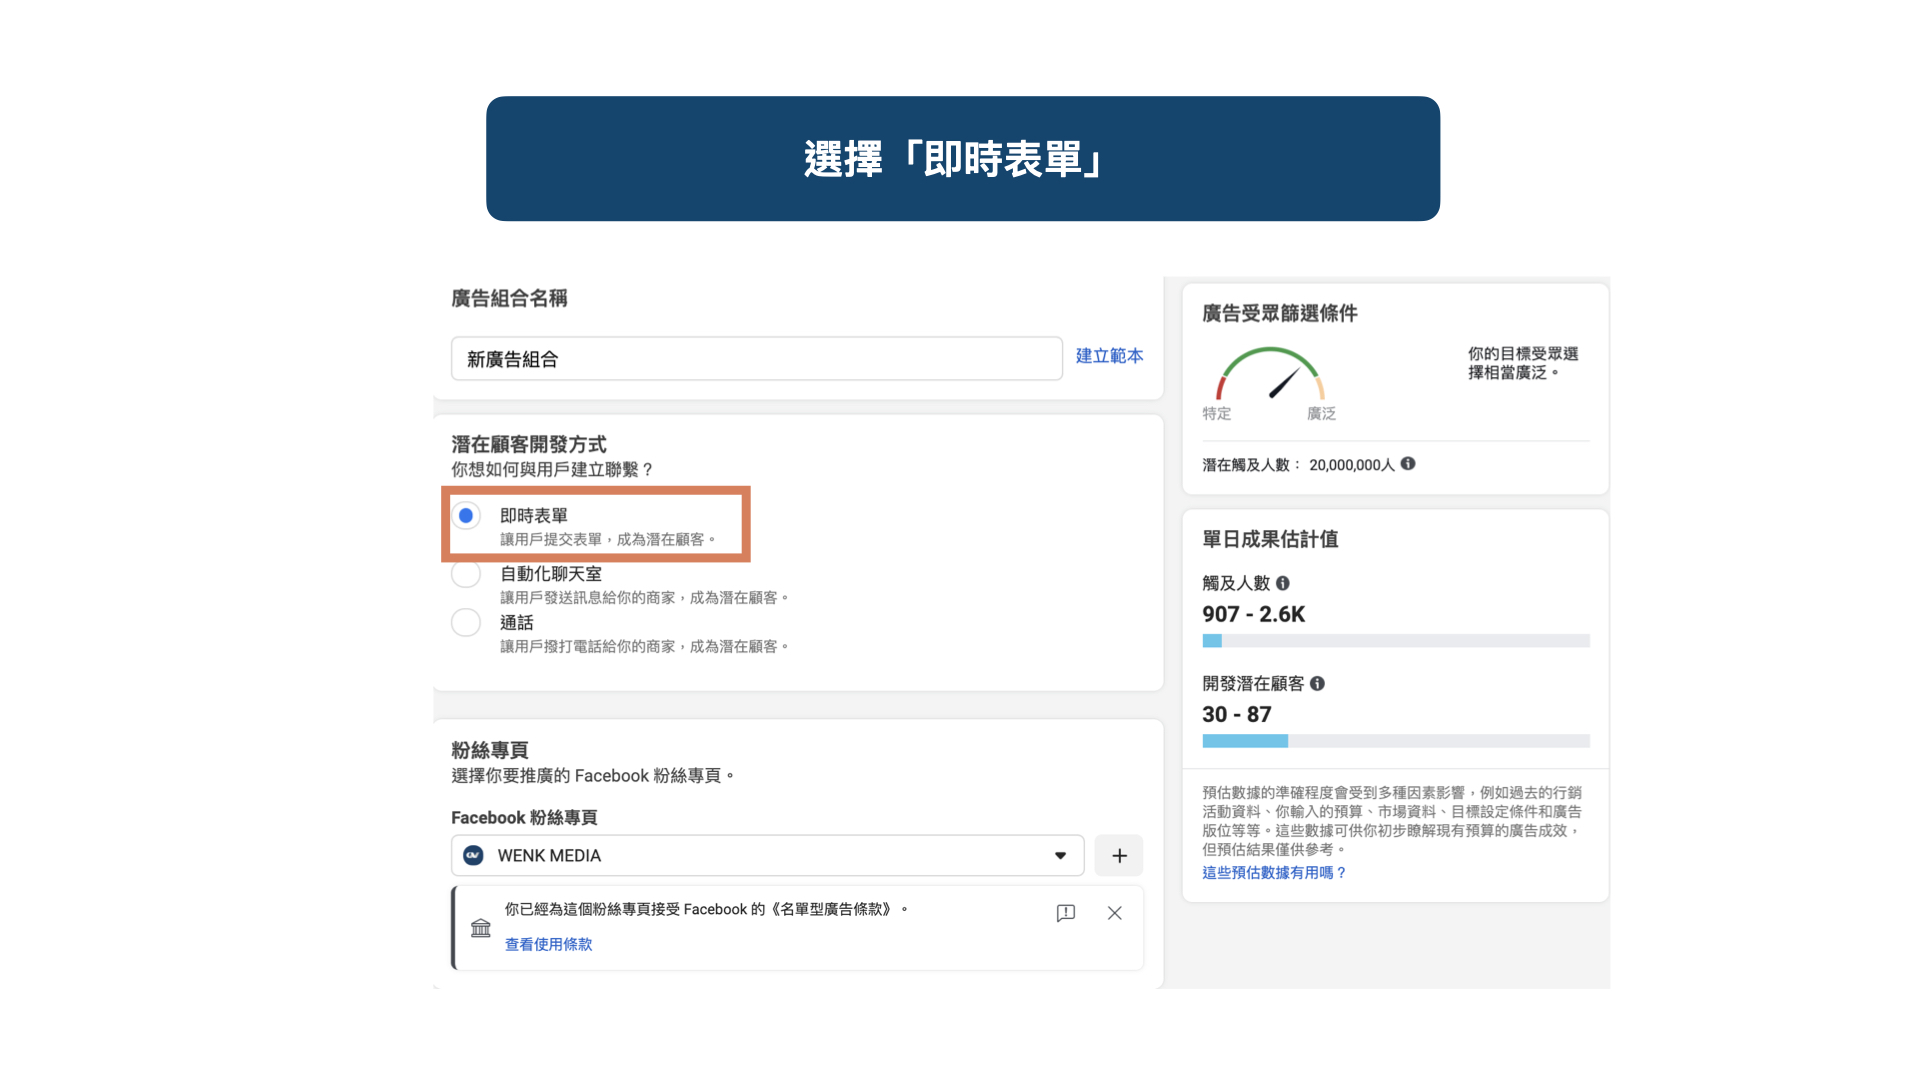Screen dimensions: 1920x1080
Task: Click info icon next to 觸及人數
Action: tap(1283, 583)
